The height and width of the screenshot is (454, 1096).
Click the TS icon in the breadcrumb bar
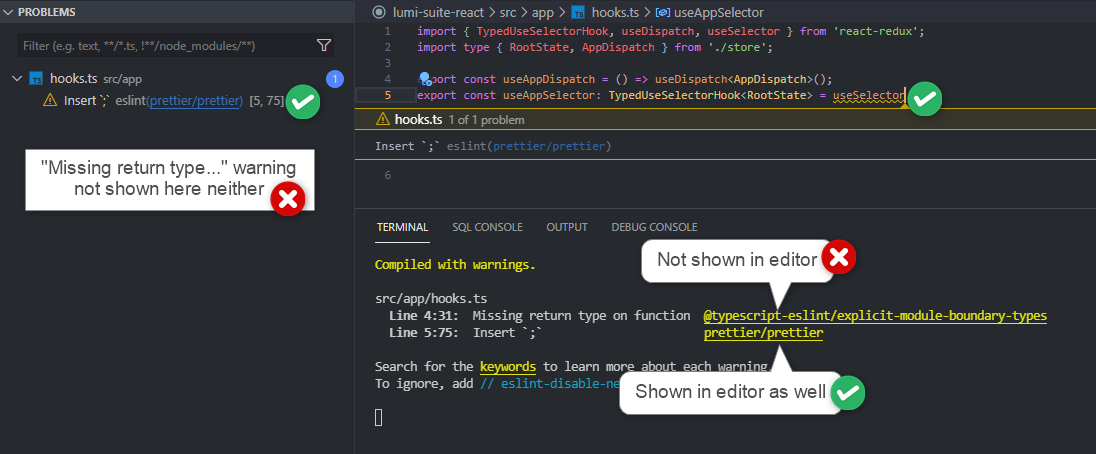pyautogui.click(x=578, y=12)
